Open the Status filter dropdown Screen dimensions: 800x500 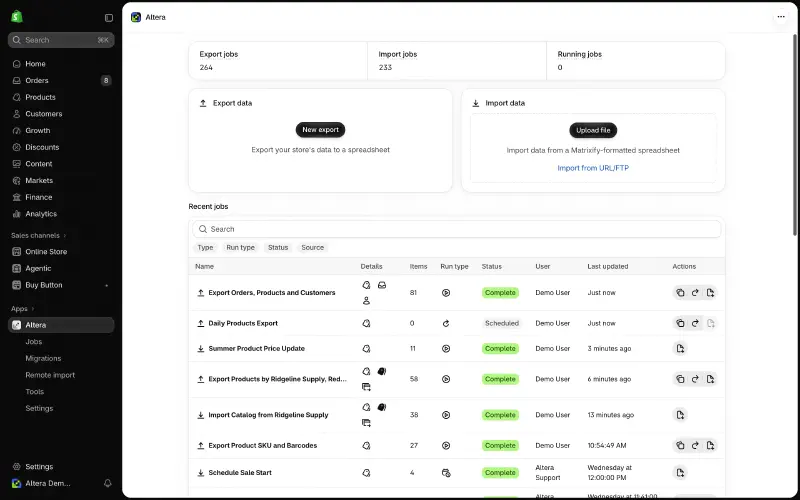pyautogui.click(x=278, y=247)
